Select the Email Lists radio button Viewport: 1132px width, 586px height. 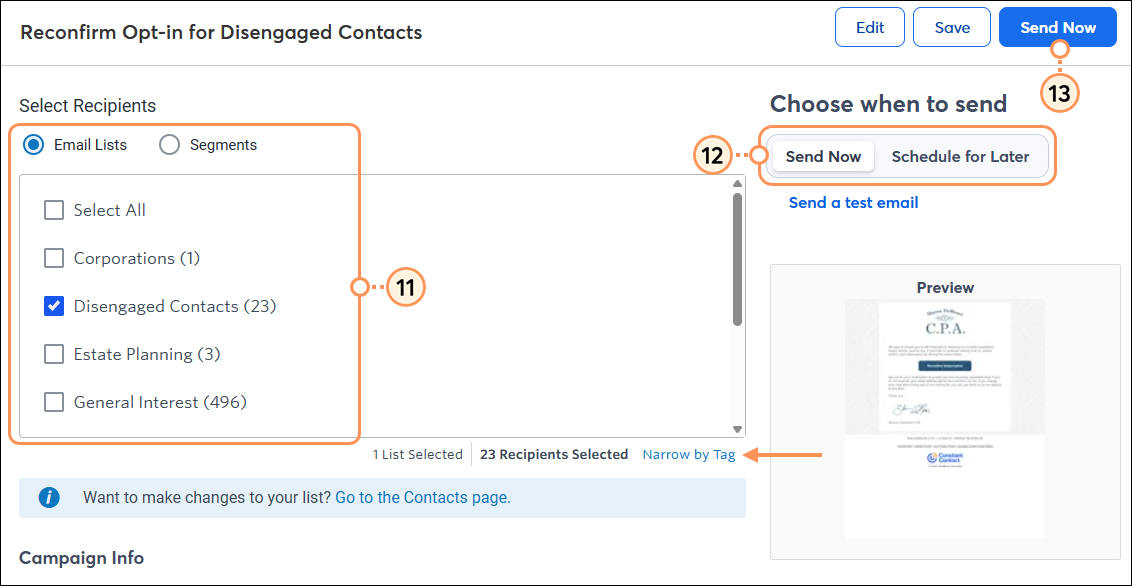click(34, 144)
